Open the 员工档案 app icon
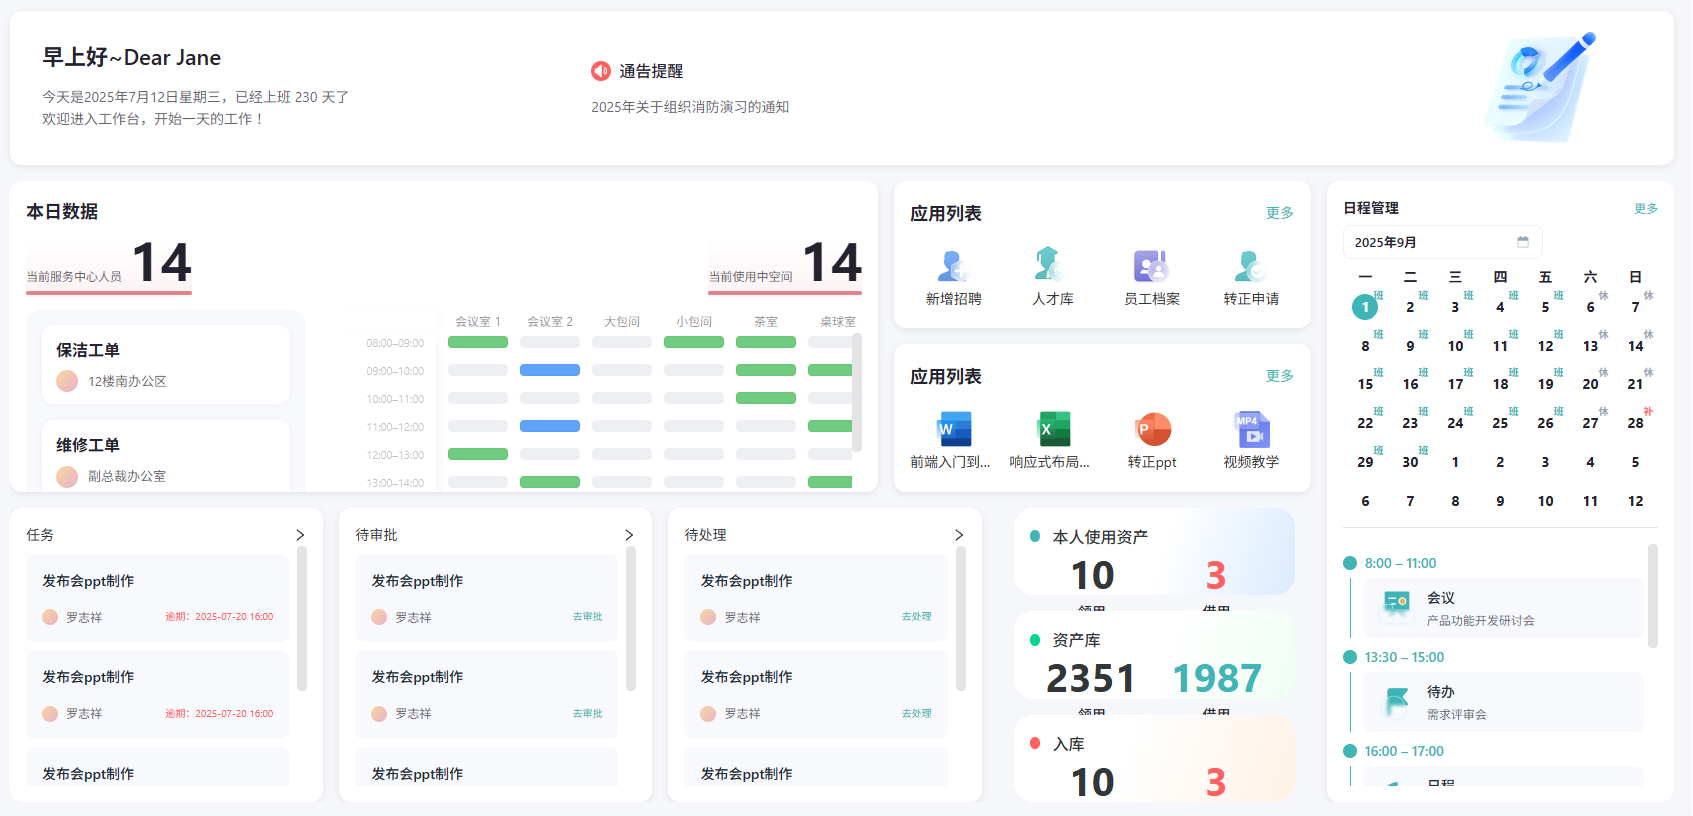 pos(1151,267)
